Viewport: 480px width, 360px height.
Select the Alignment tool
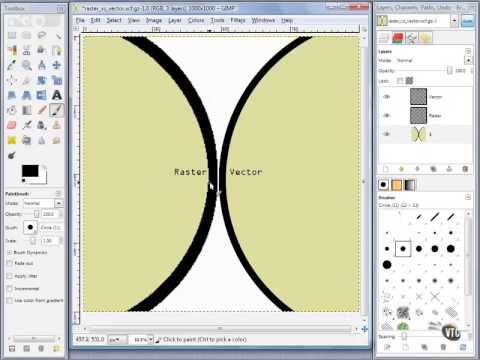[x=12, y=80]
